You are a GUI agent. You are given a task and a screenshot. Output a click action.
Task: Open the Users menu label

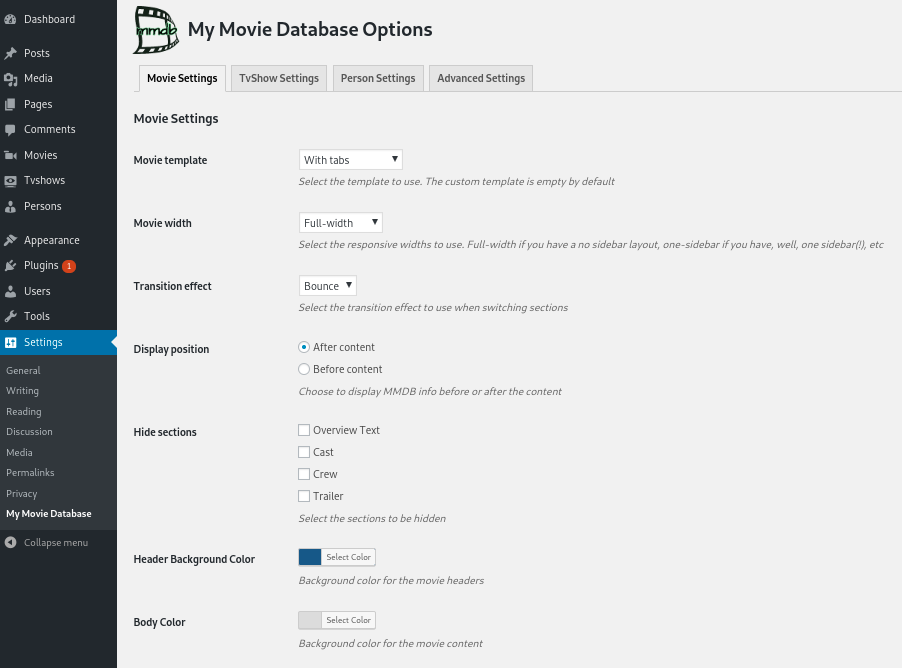[x=37, y=291]
